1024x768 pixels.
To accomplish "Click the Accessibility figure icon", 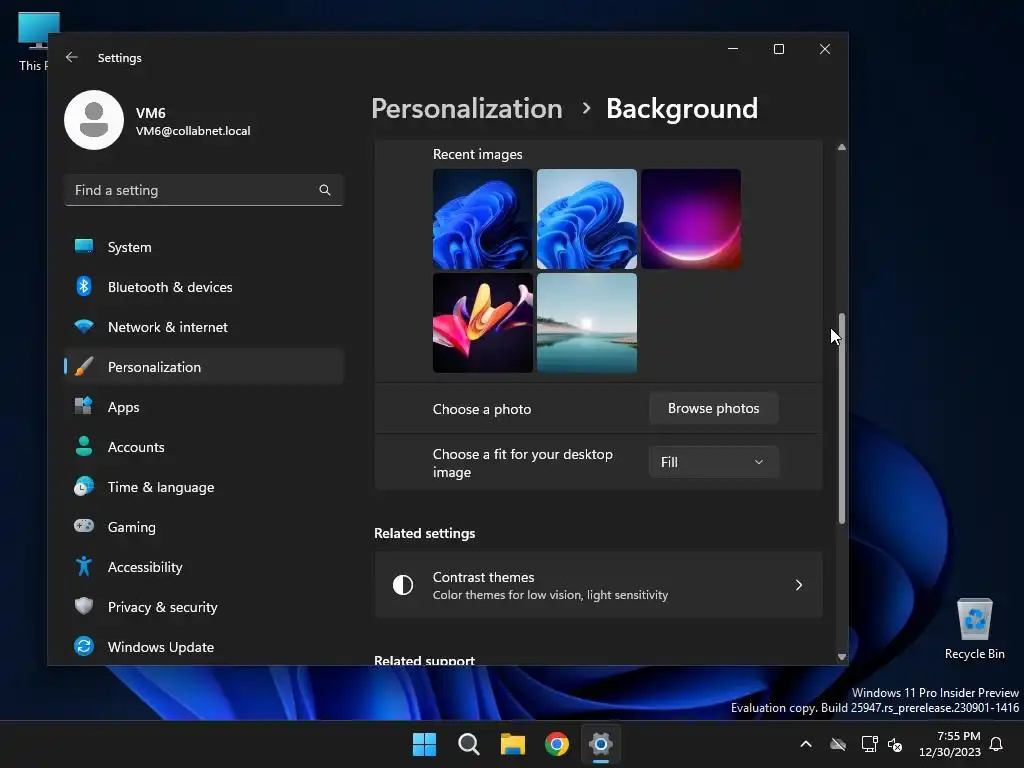I will (84, 566).
